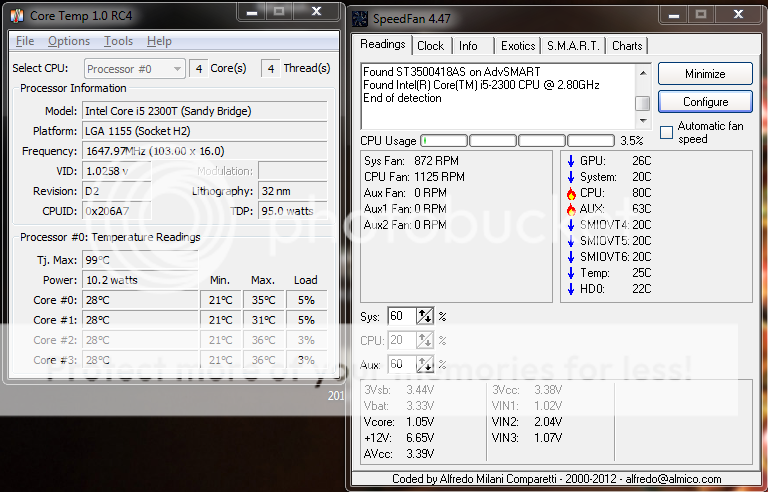
Task: Click the Core #1 max value 31°C
Action: [264, 320]
